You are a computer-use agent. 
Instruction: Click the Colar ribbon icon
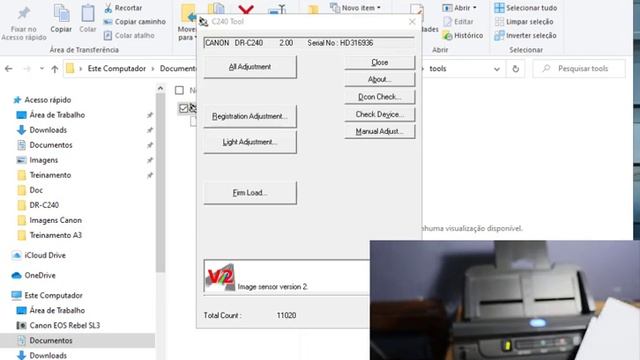(87, 14)
